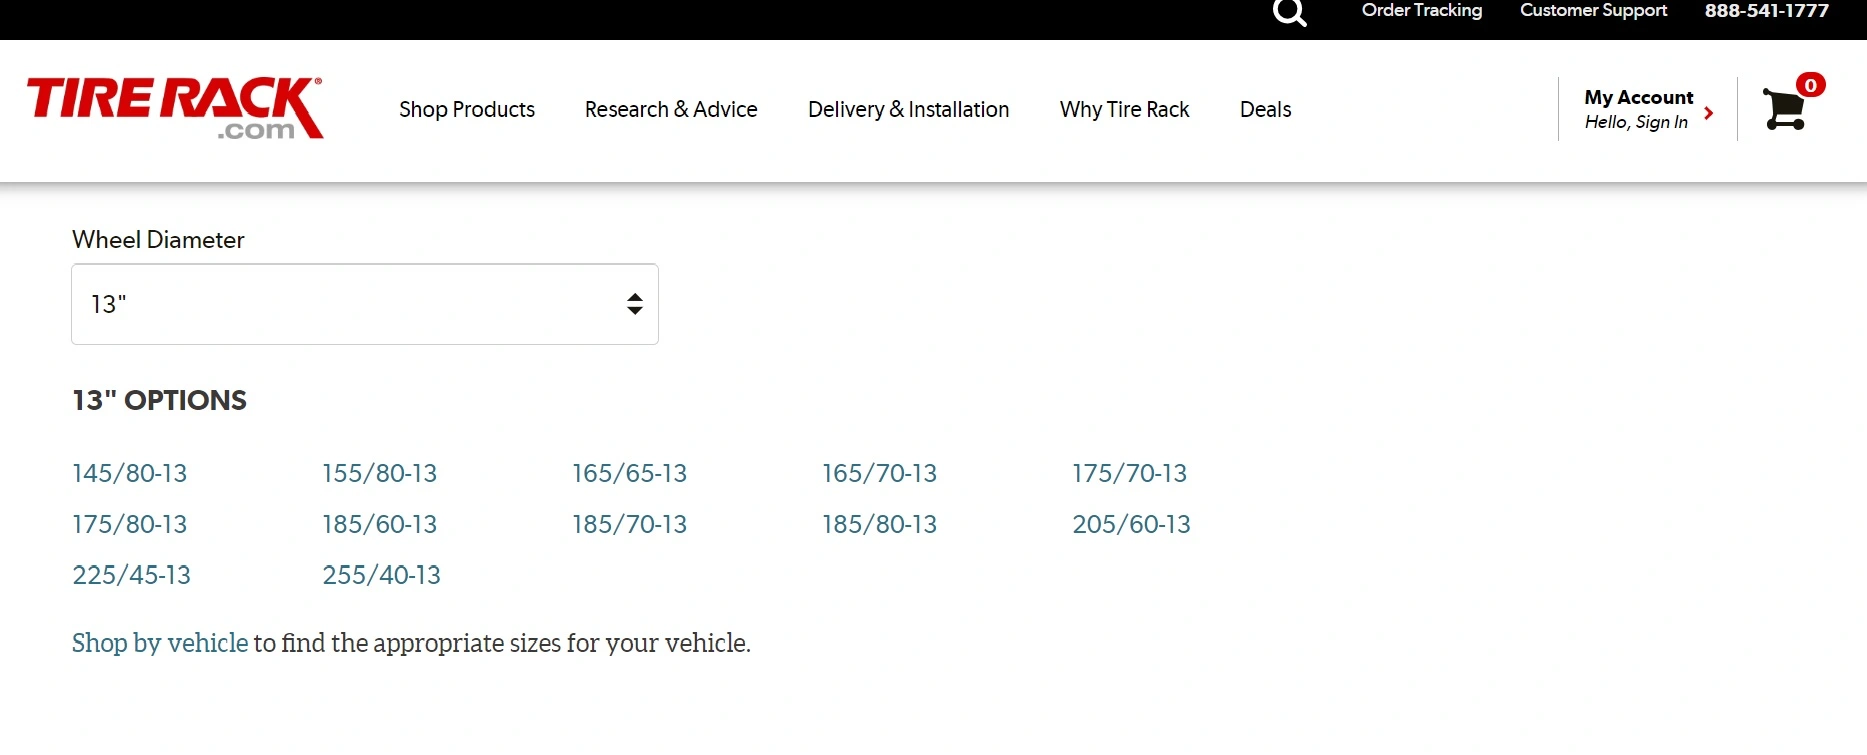
Task: Open Research & Advice menu
Action: [x=671, y=109]
